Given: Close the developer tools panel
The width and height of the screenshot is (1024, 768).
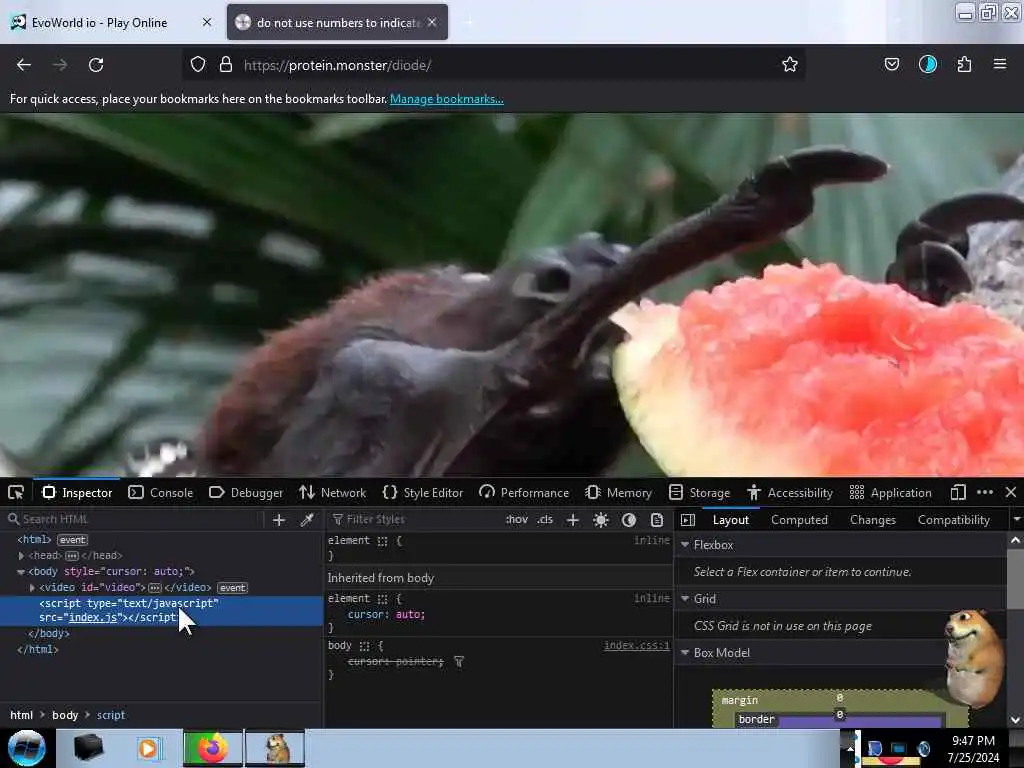Looking at the screenshot, I should pyautogui.click(x=1010, y=492).
